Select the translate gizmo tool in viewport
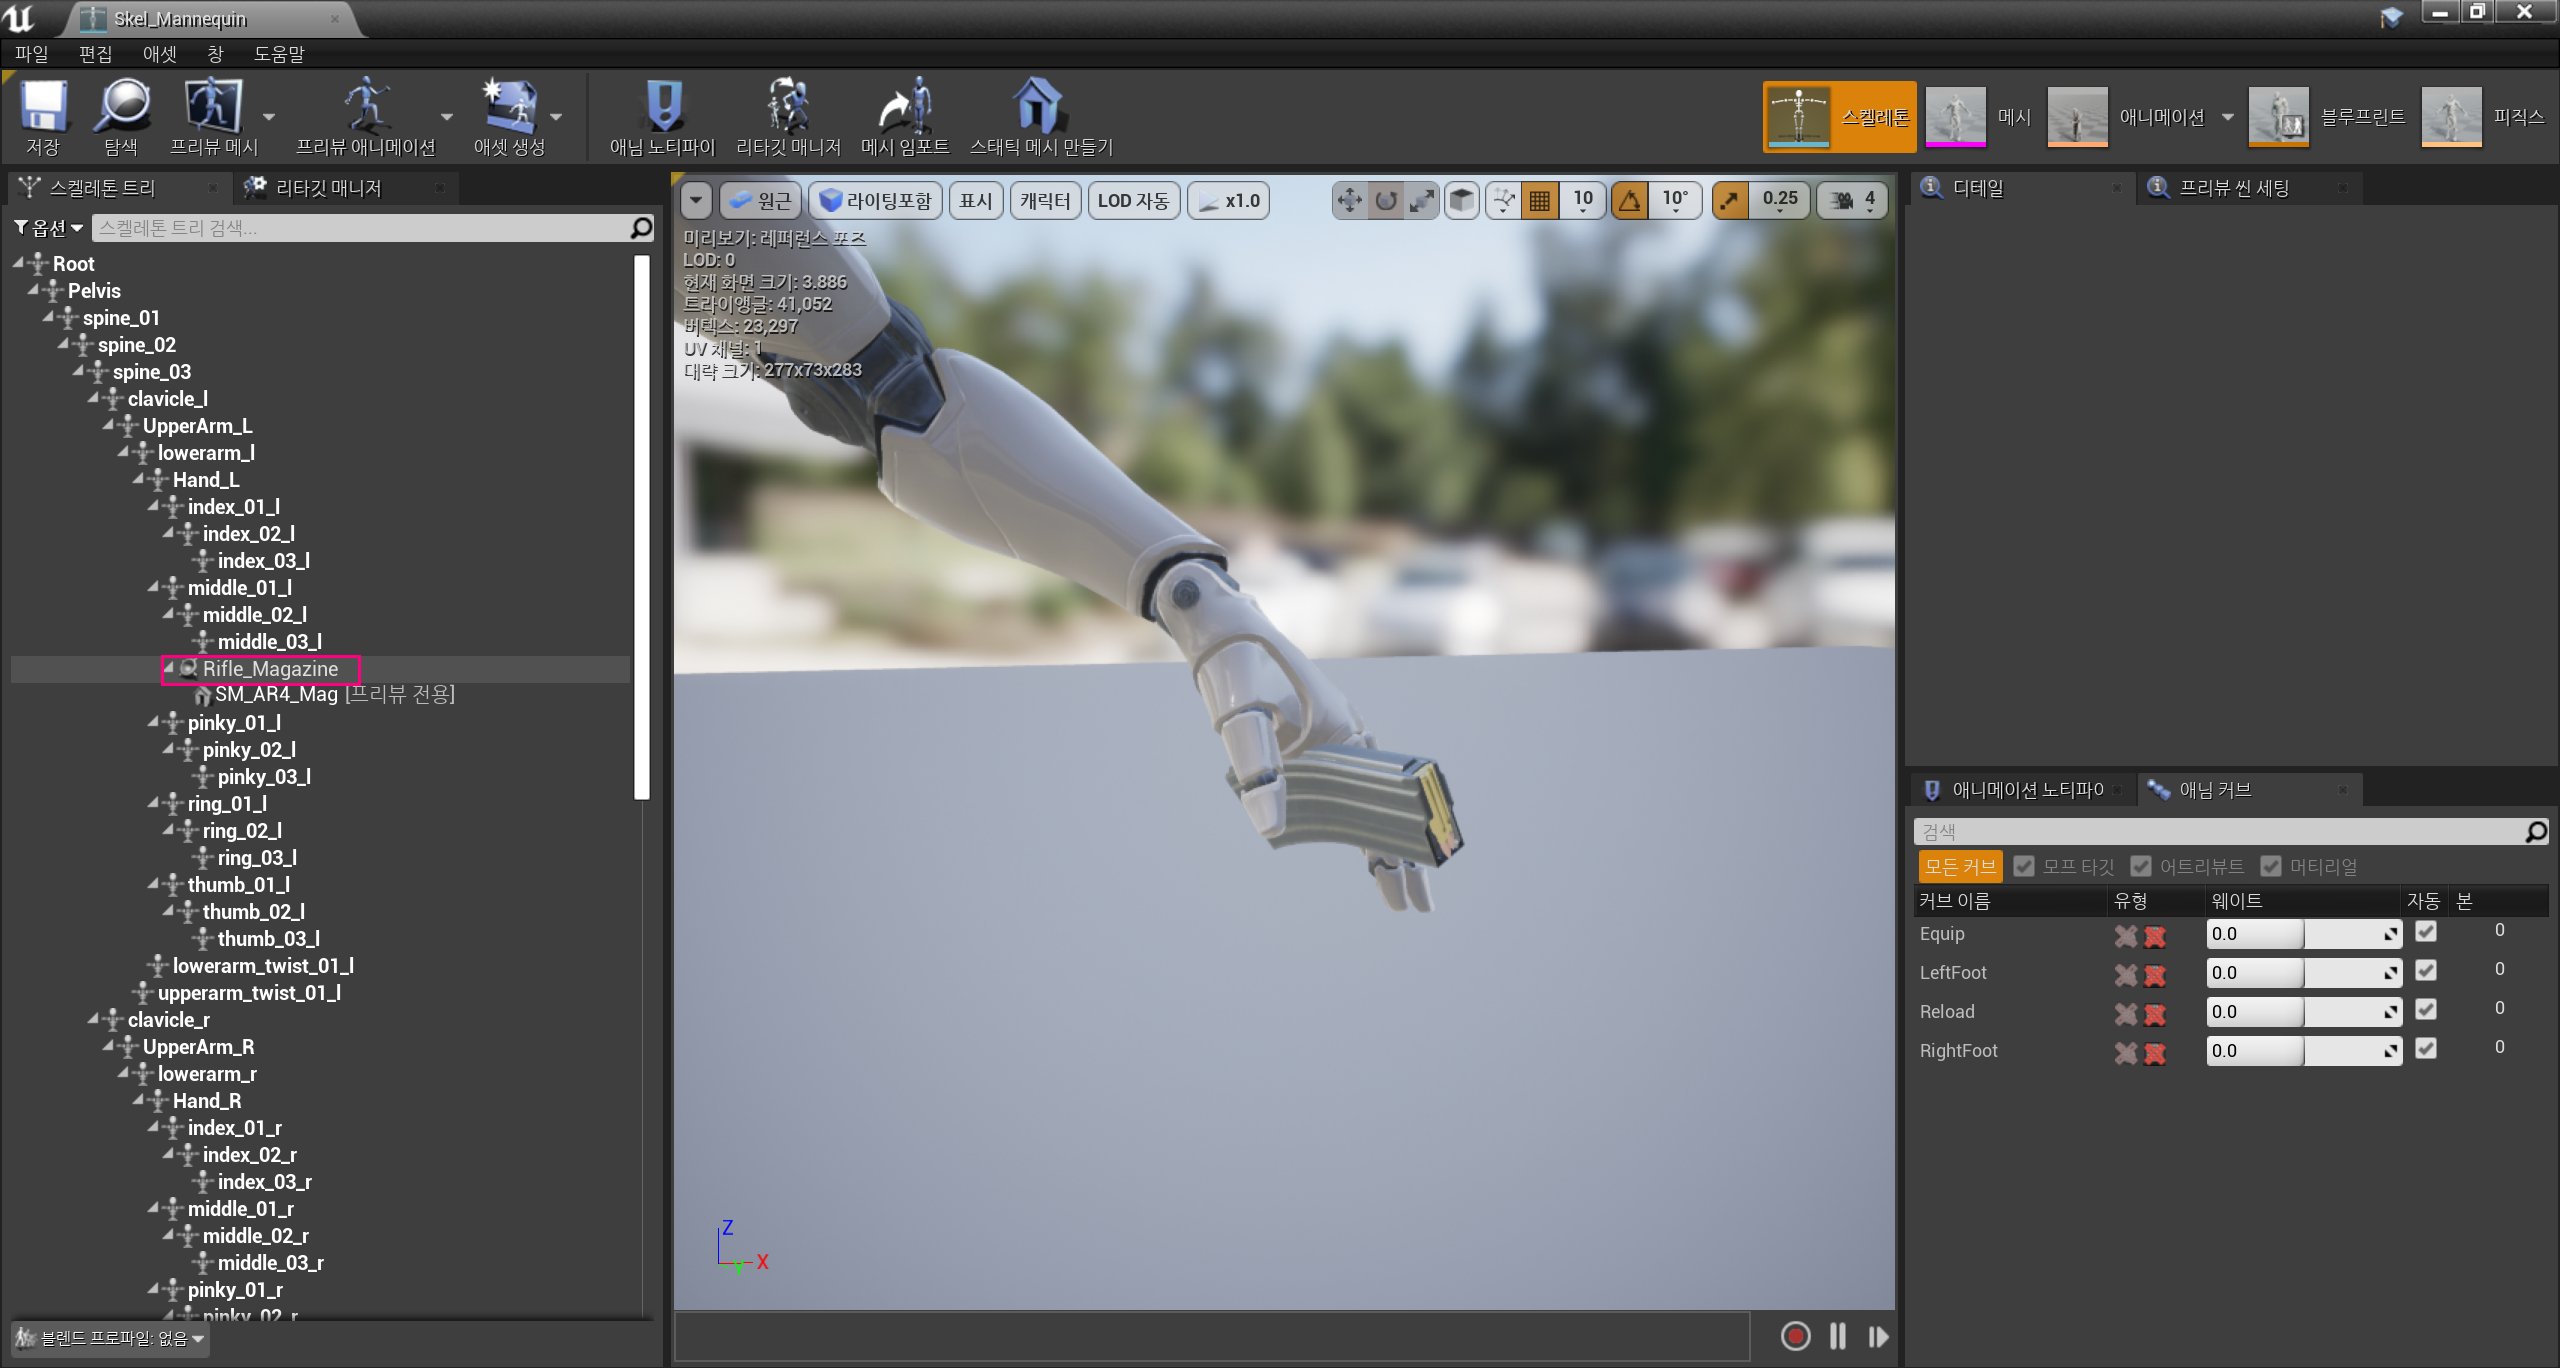The width and height of the screenshot is (2560, 1368). [x=1349, y=201]
